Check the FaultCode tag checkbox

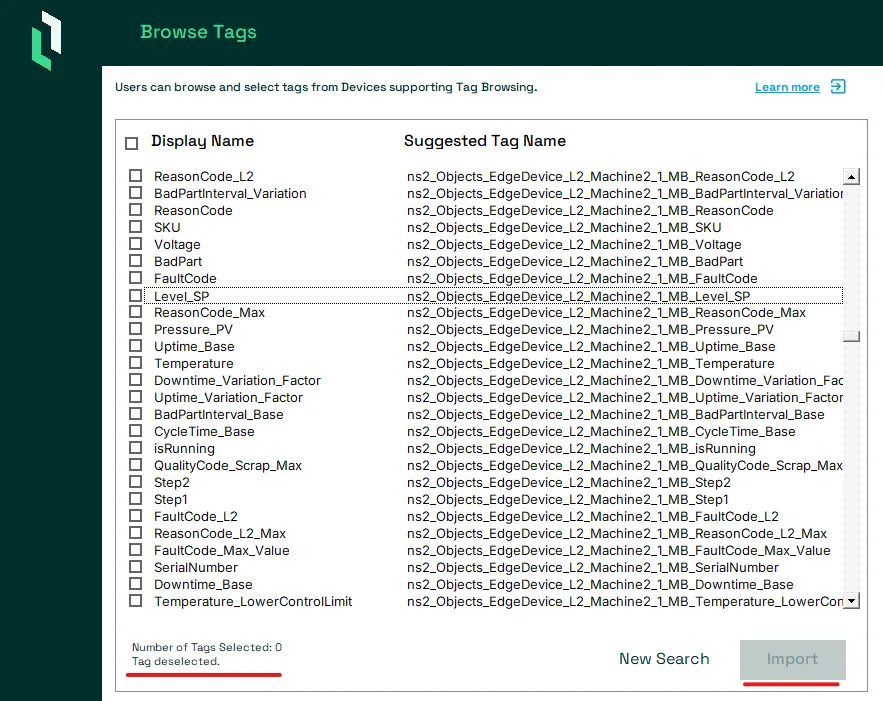(x=135, y=278)
